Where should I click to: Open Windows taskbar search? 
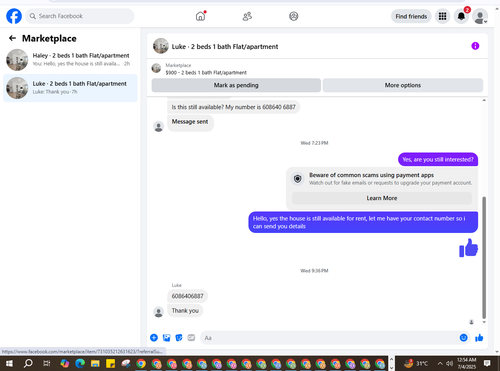[28, 363]
